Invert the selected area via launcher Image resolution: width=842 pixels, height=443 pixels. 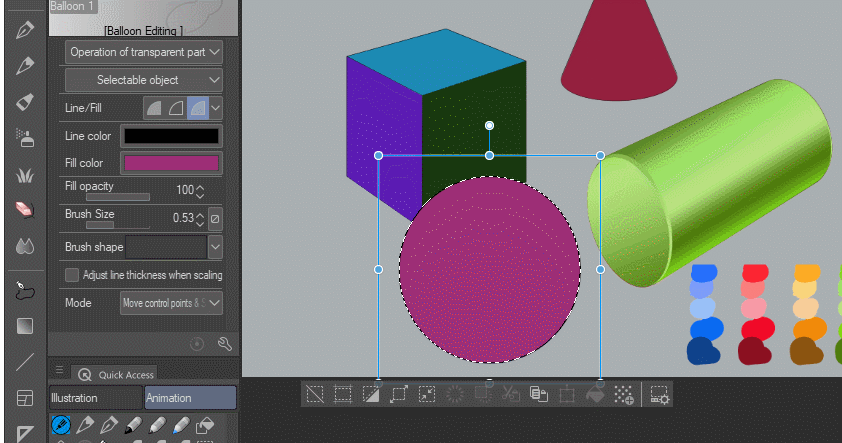[x=371, y=395]
